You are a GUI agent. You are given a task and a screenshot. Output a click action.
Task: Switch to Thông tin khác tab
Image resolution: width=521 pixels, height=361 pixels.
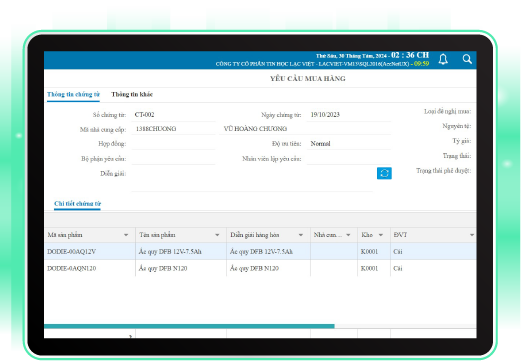(x=132, y=94)
